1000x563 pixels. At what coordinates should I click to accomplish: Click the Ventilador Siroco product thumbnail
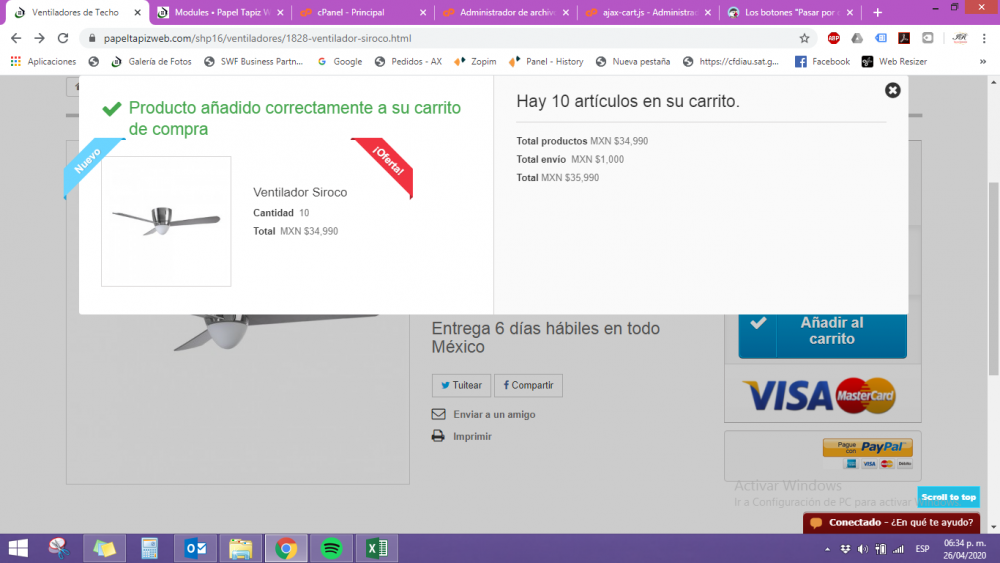click(x=166, y=221)
